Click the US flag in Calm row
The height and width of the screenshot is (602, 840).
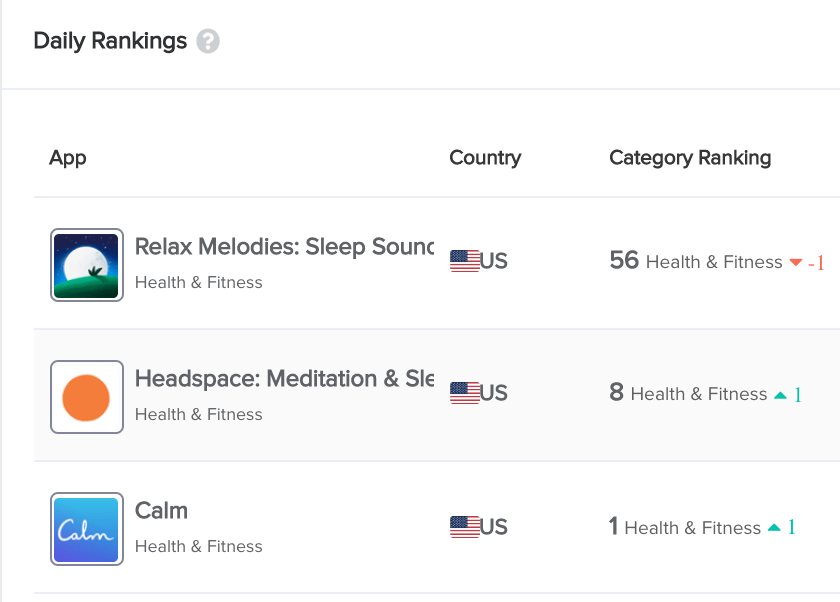[464, 527]
